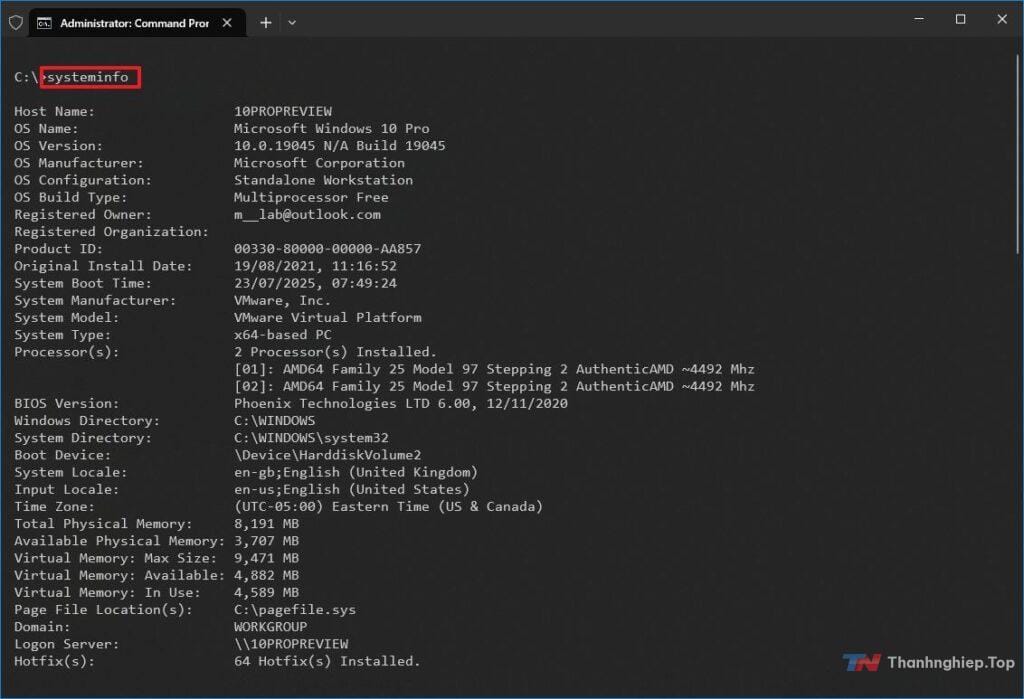
Task: Minimize the terminal window
Action: click(919, 19)
